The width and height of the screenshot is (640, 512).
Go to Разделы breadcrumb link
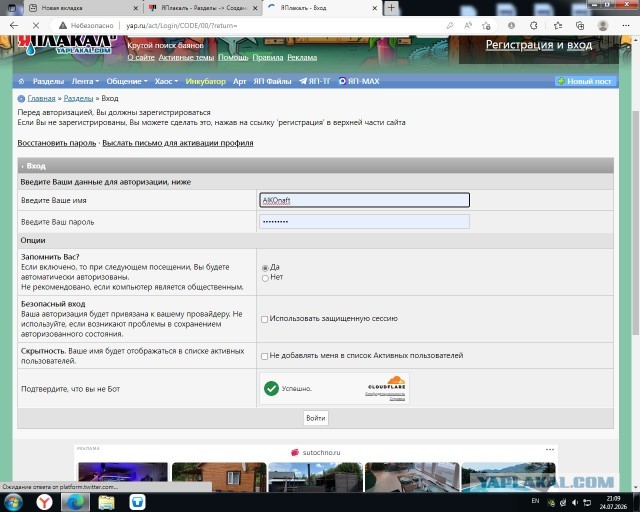78,98
